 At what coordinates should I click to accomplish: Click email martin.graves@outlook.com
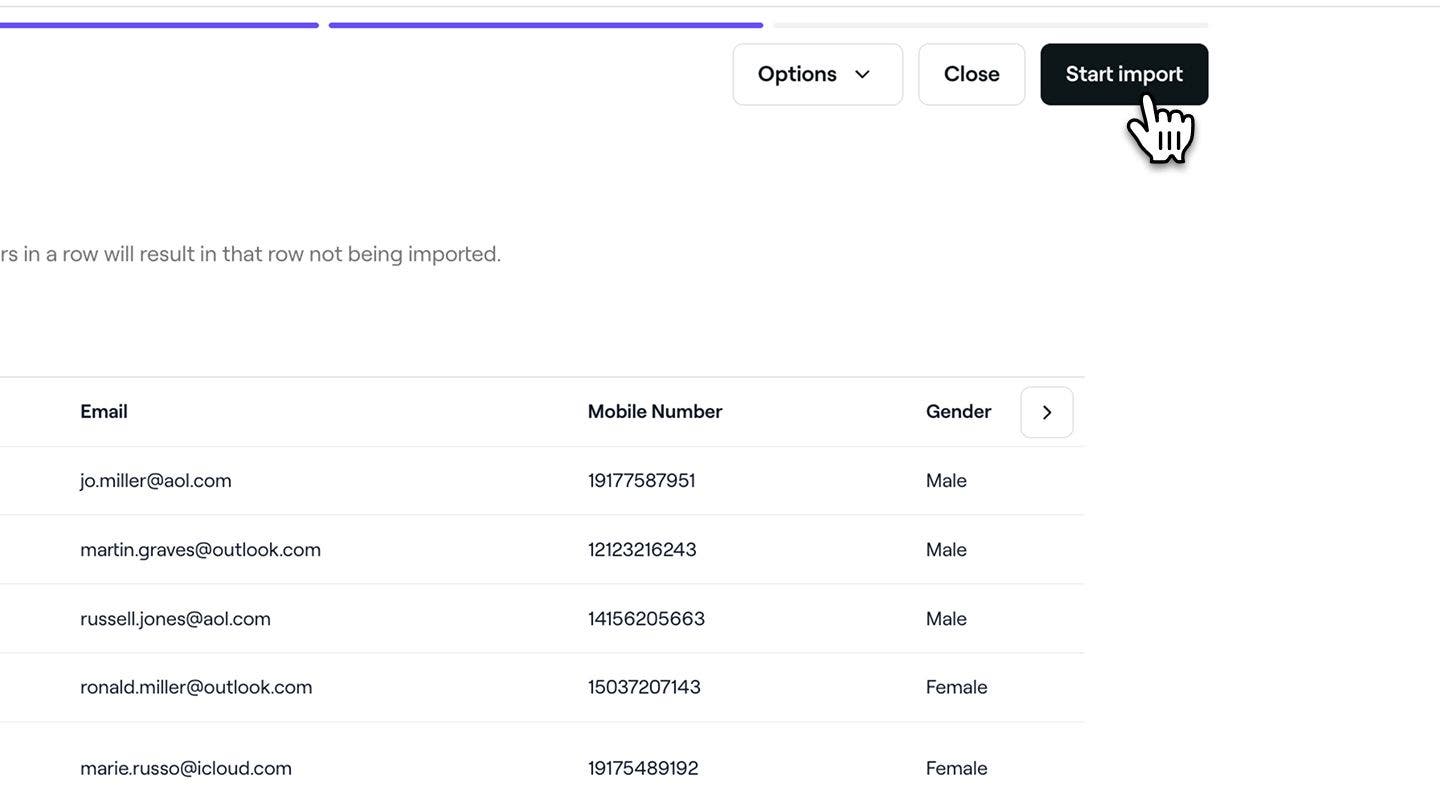pos(200,550)
